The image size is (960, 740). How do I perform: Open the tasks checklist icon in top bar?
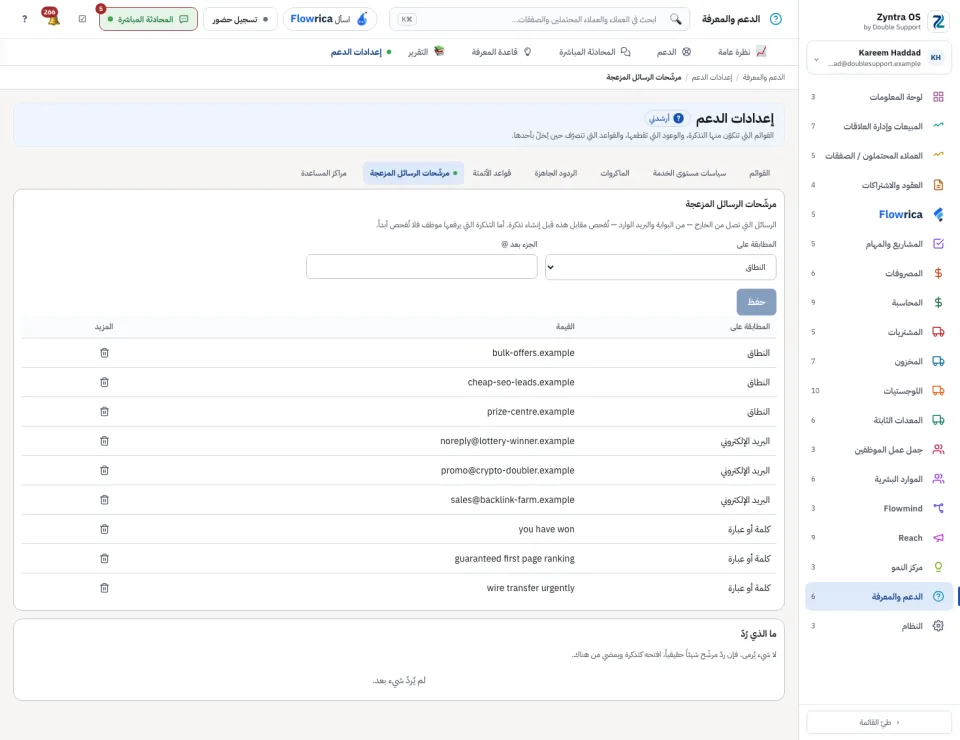pos(83,19)
